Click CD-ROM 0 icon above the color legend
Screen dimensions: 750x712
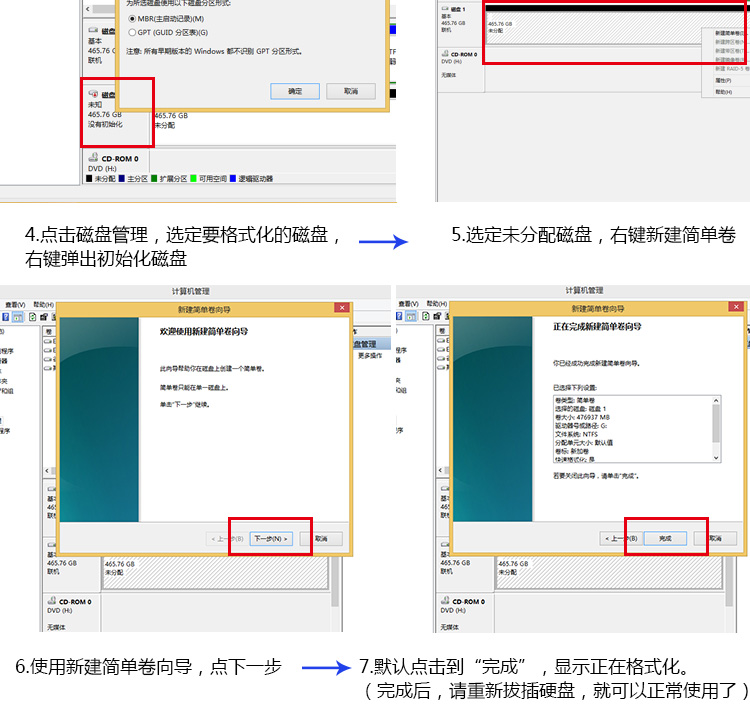93,157
